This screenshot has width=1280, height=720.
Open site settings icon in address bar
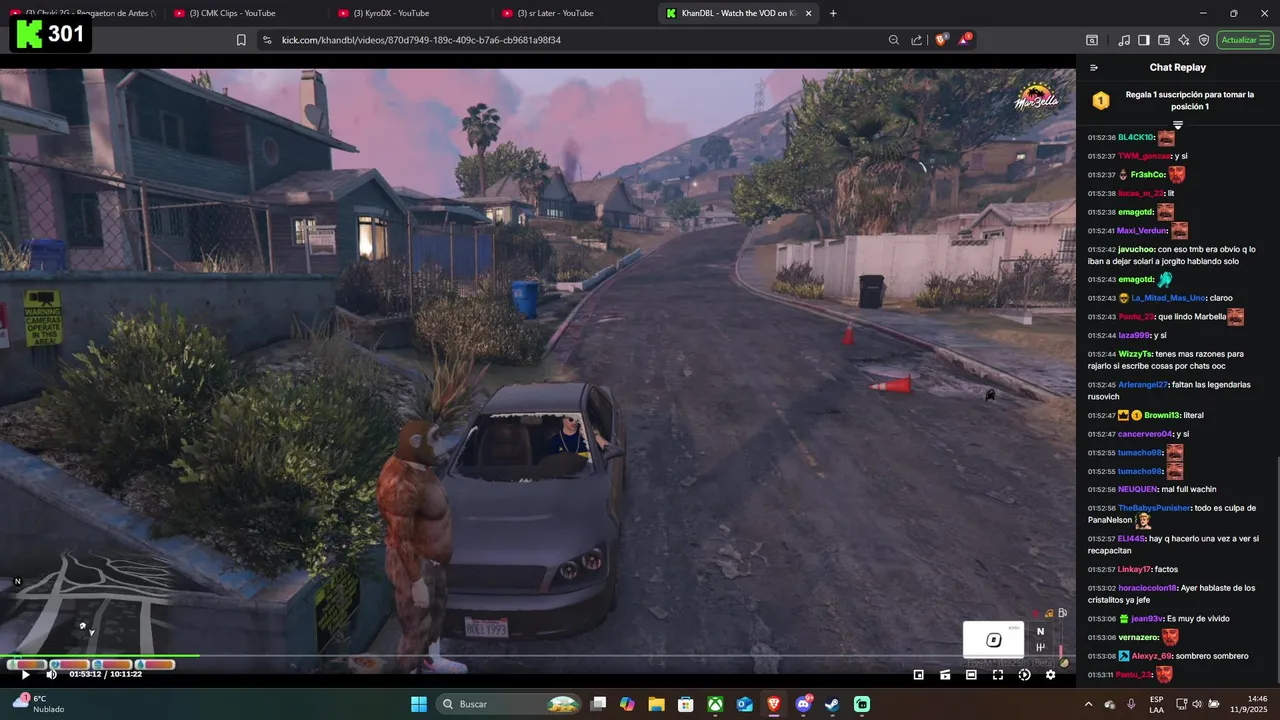(266, 40)
